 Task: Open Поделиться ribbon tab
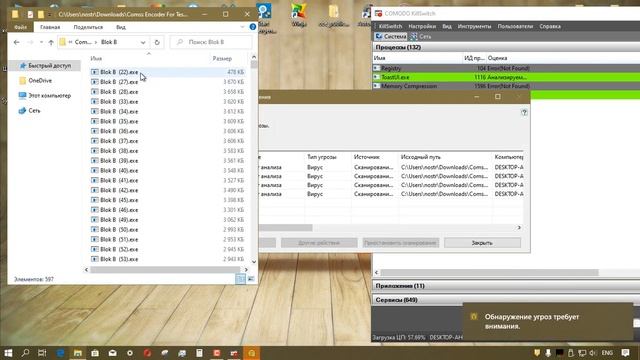point(88,27)
